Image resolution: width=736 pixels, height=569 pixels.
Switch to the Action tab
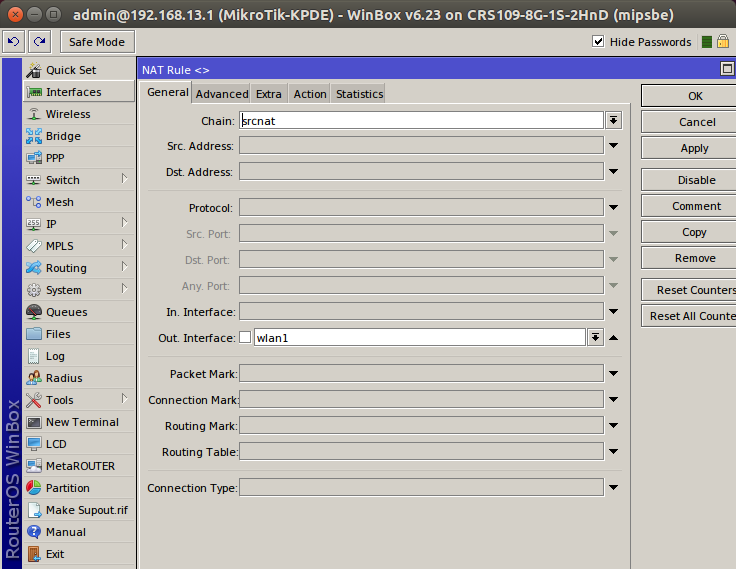tap(310, 94)
